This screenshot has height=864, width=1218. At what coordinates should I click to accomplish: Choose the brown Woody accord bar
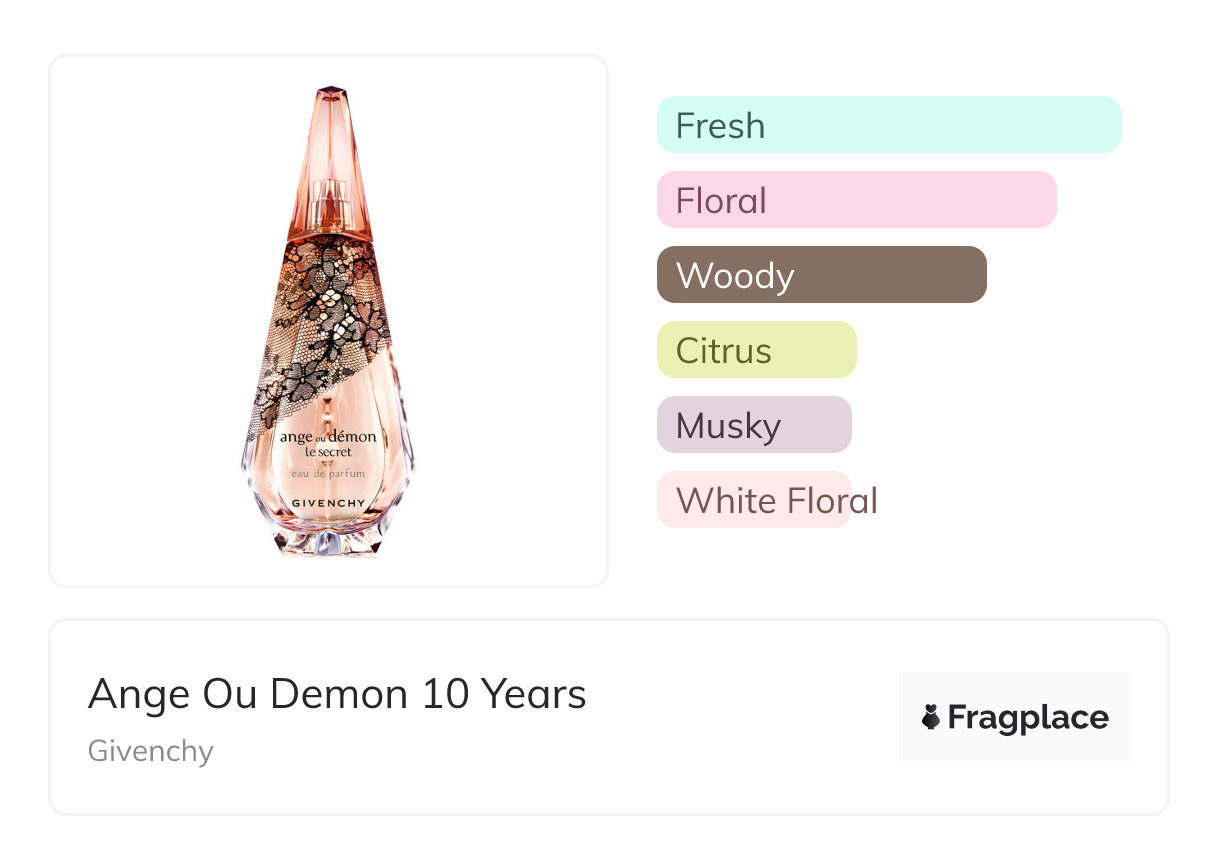point(821,275)
